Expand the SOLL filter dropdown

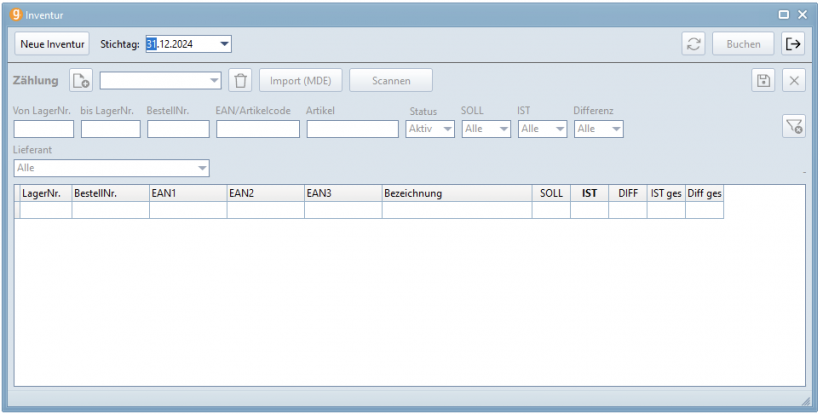click(503, 129)
